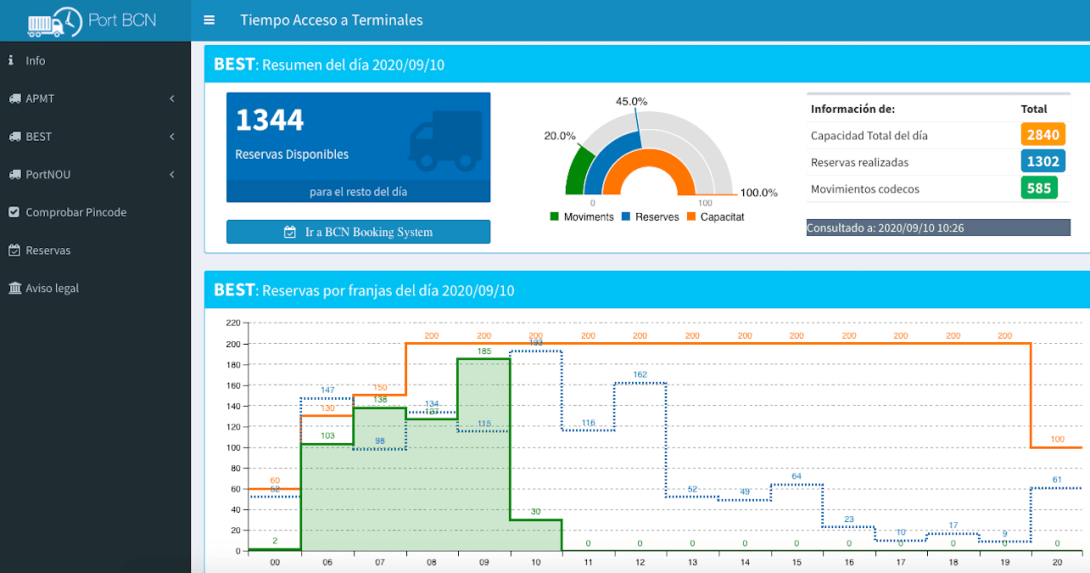Click the green 103 label at hour 06
1090x573 pixels.
(x=327, y=436)
